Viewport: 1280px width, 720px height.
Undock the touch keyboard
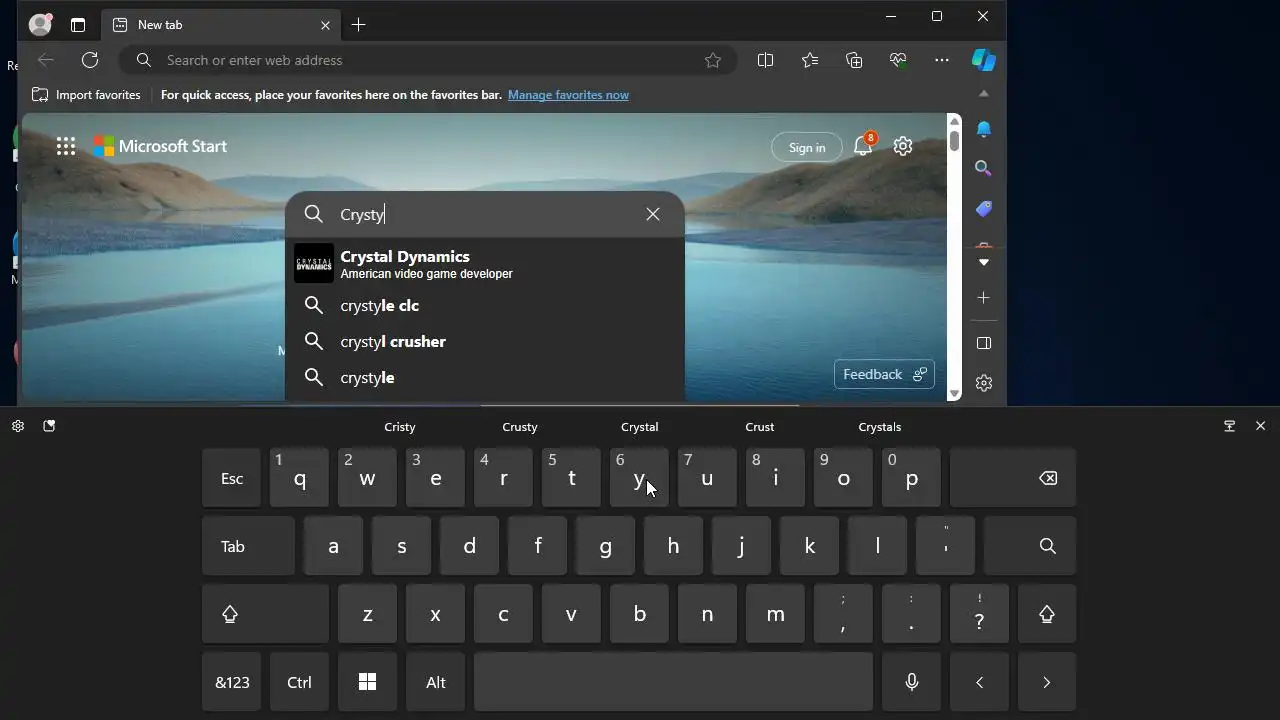pos(1230,426)
